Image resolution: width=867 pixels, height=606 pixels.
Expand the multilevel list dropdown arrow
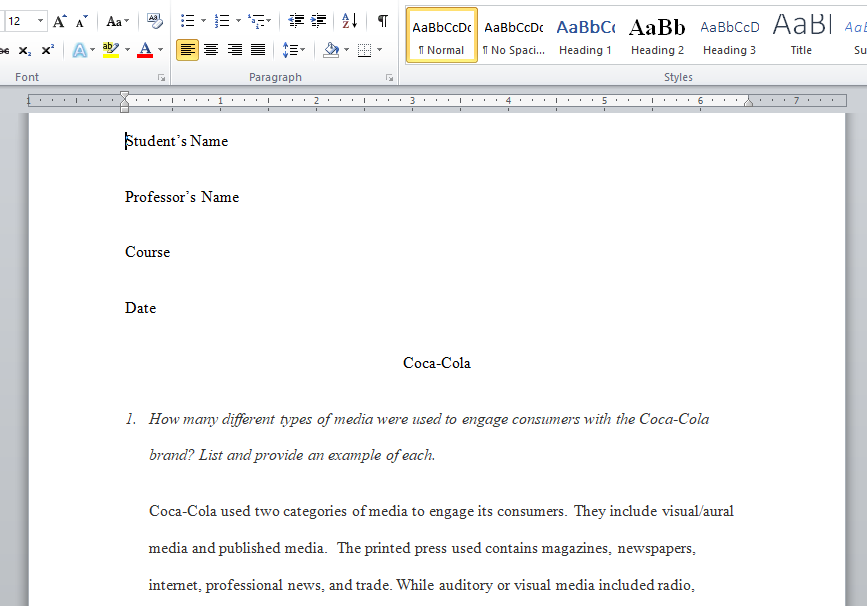[x=269, y=22]
